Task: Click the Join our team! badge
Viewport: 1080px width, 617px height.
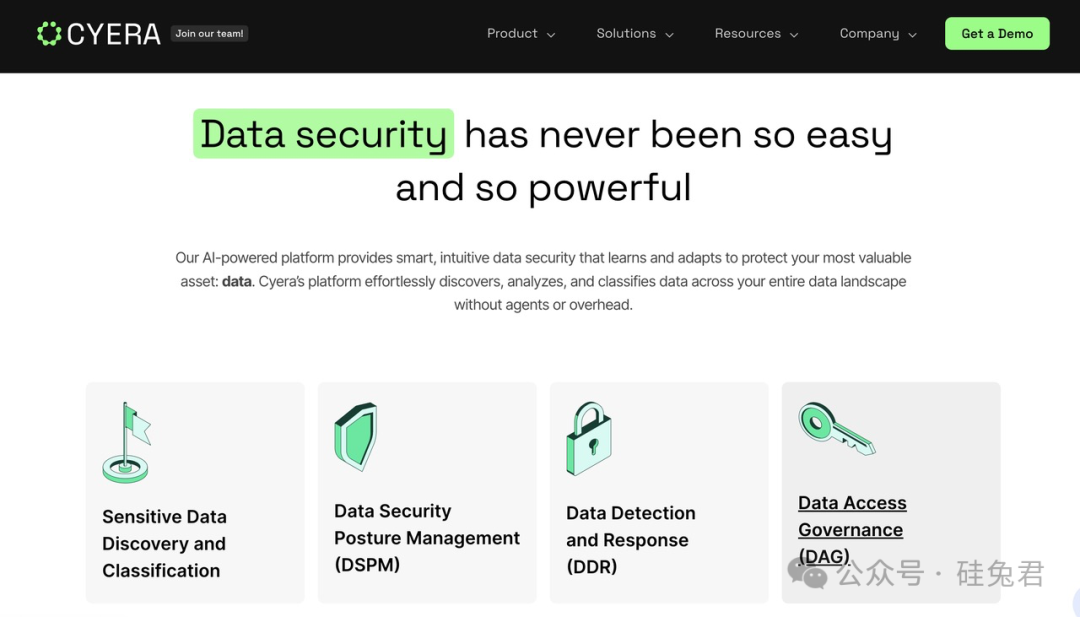Action: click(x=209, y=34)
